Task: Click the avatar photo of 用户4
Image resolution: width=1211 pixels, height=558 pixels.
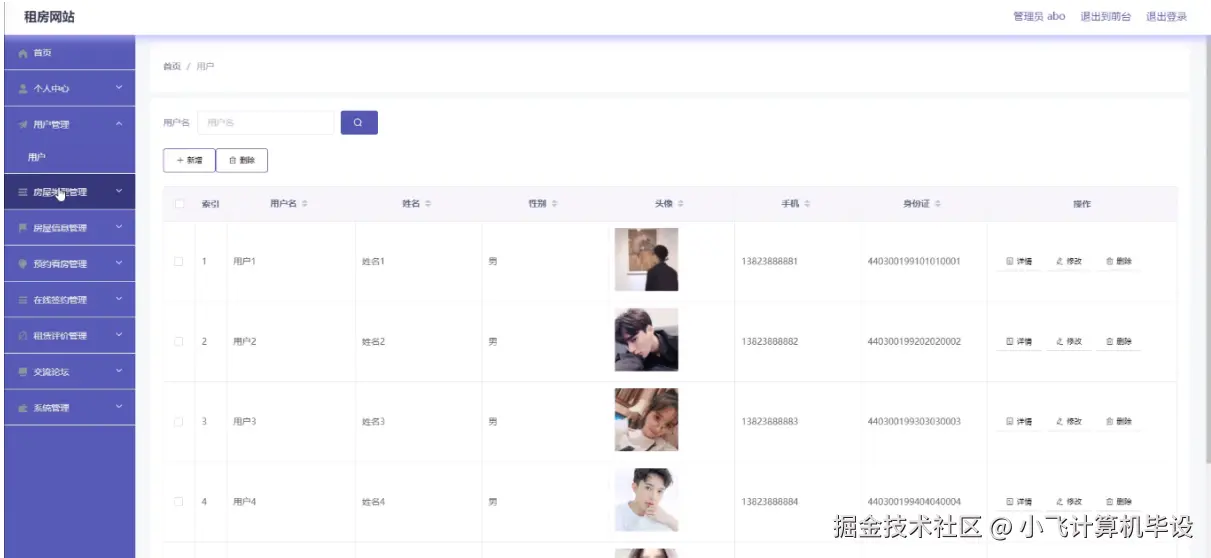Action: [x=646, y=500]
